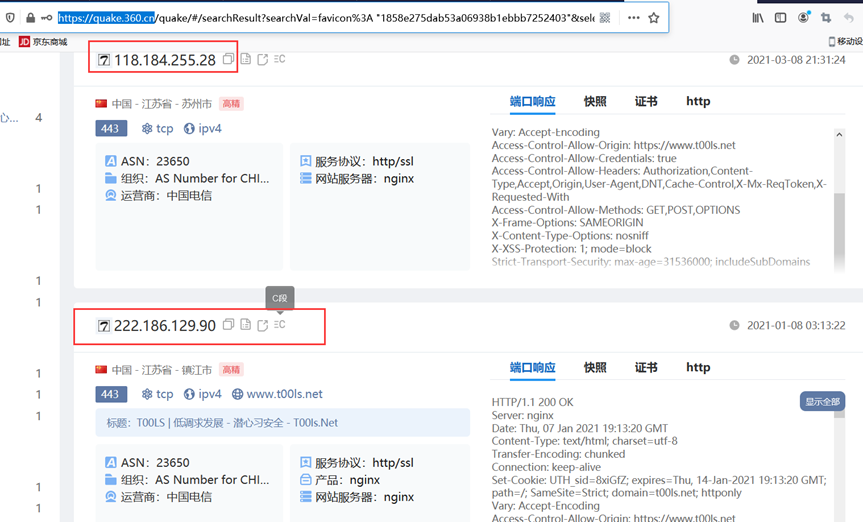The height and width of the screenshot is (522, 863).
Task: Click the URL address bar field
Action: (x=335, y=18)
